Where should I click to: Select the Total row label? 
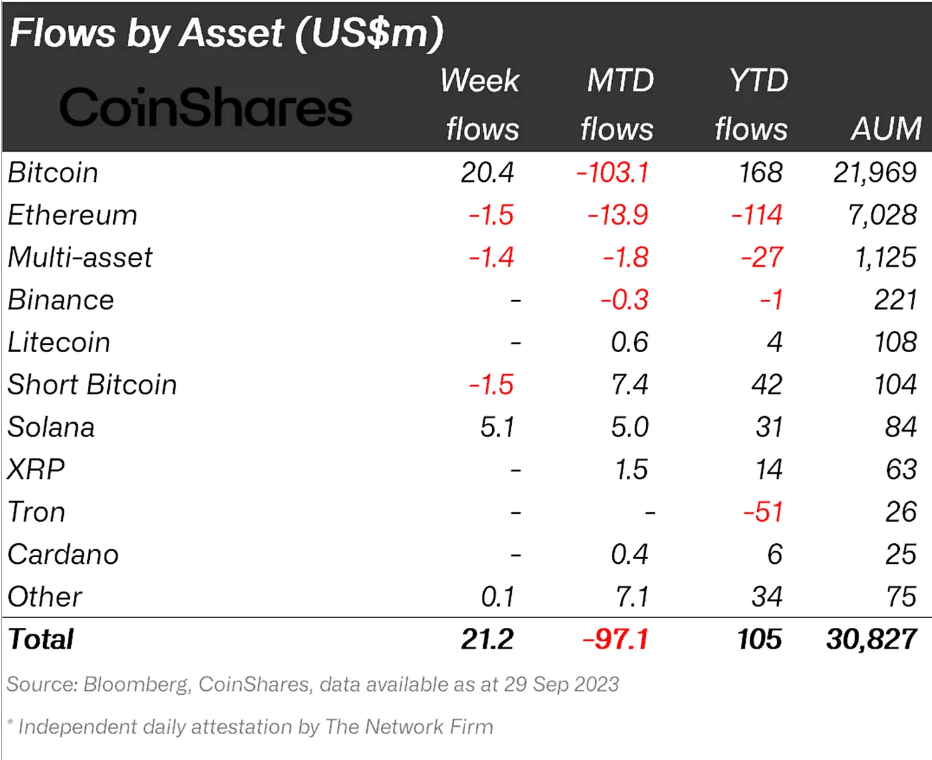pos(41,639)
